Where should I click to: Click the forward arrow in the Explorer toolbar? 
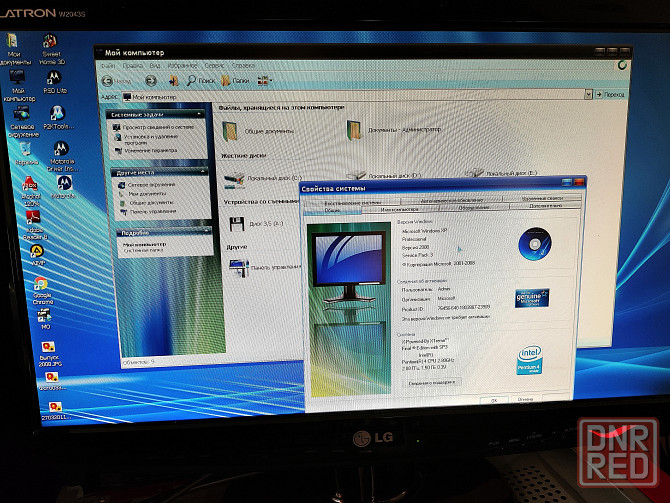click(150, 80)
